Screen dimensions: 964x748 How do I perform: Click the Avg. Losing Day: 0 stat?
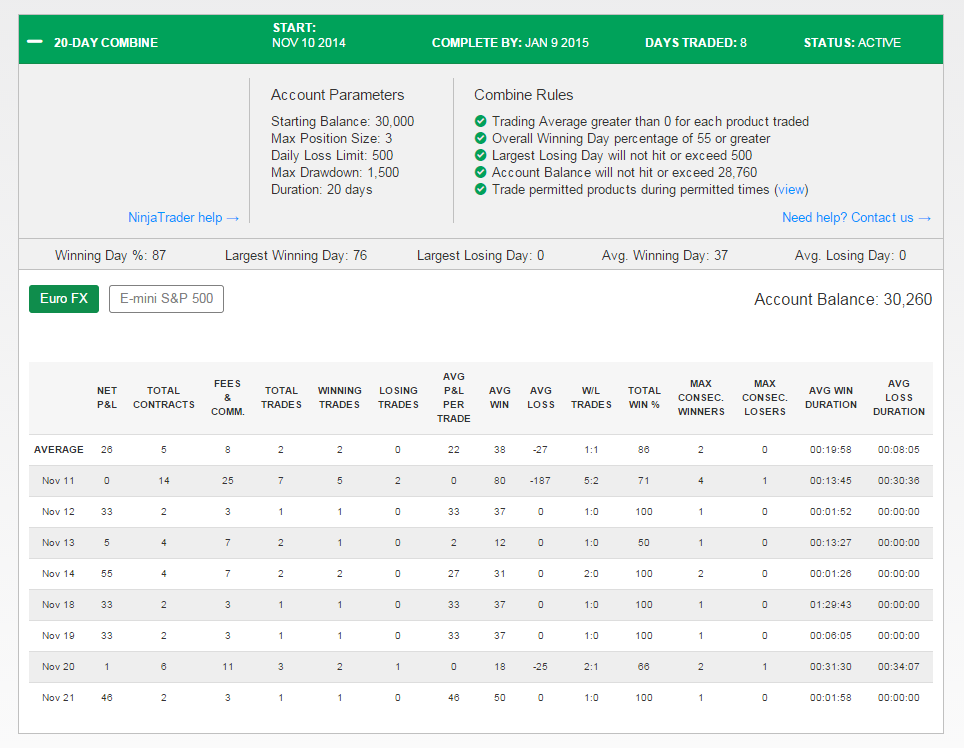click(850, 255)
